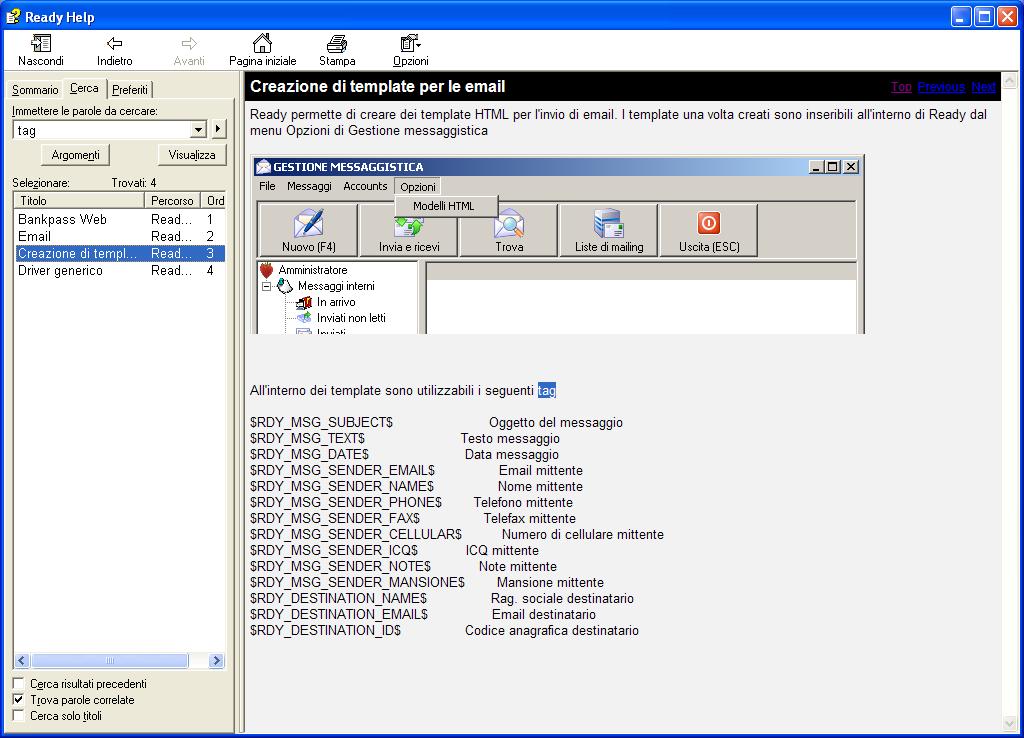The height and width of the screenshot is (738, 1024).
Task: Click the Nascondi hide-pane toolbar icon
Action: click(x=40, y=44)
